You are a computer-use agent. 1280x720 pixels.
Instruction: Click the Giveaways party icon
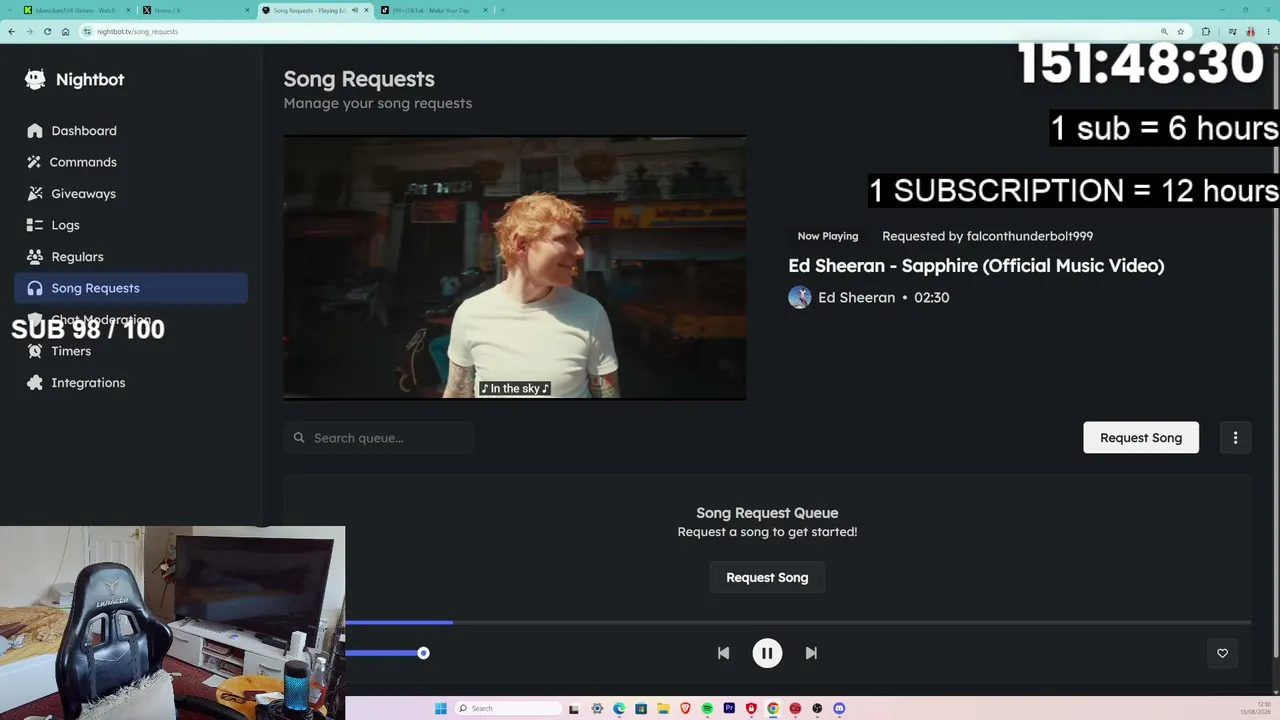(x=35, y=194)
